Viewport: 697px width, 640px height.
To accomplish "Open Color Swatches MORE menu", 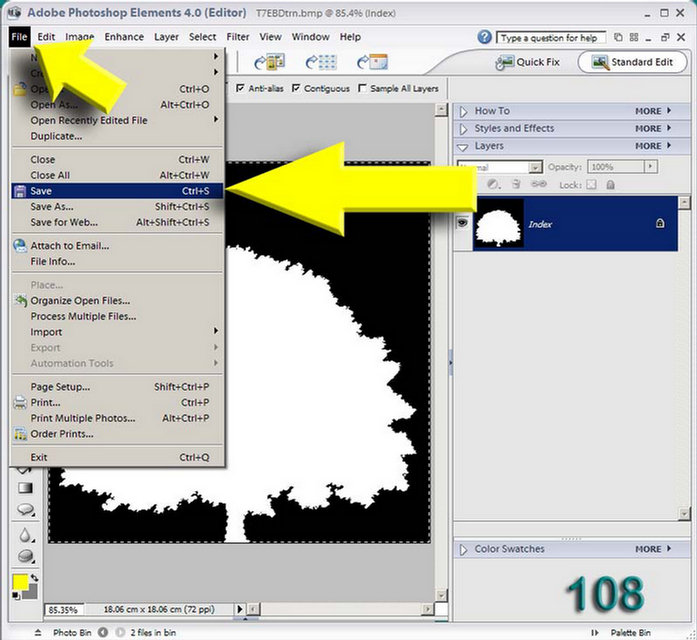I will [x=653, y=549].
